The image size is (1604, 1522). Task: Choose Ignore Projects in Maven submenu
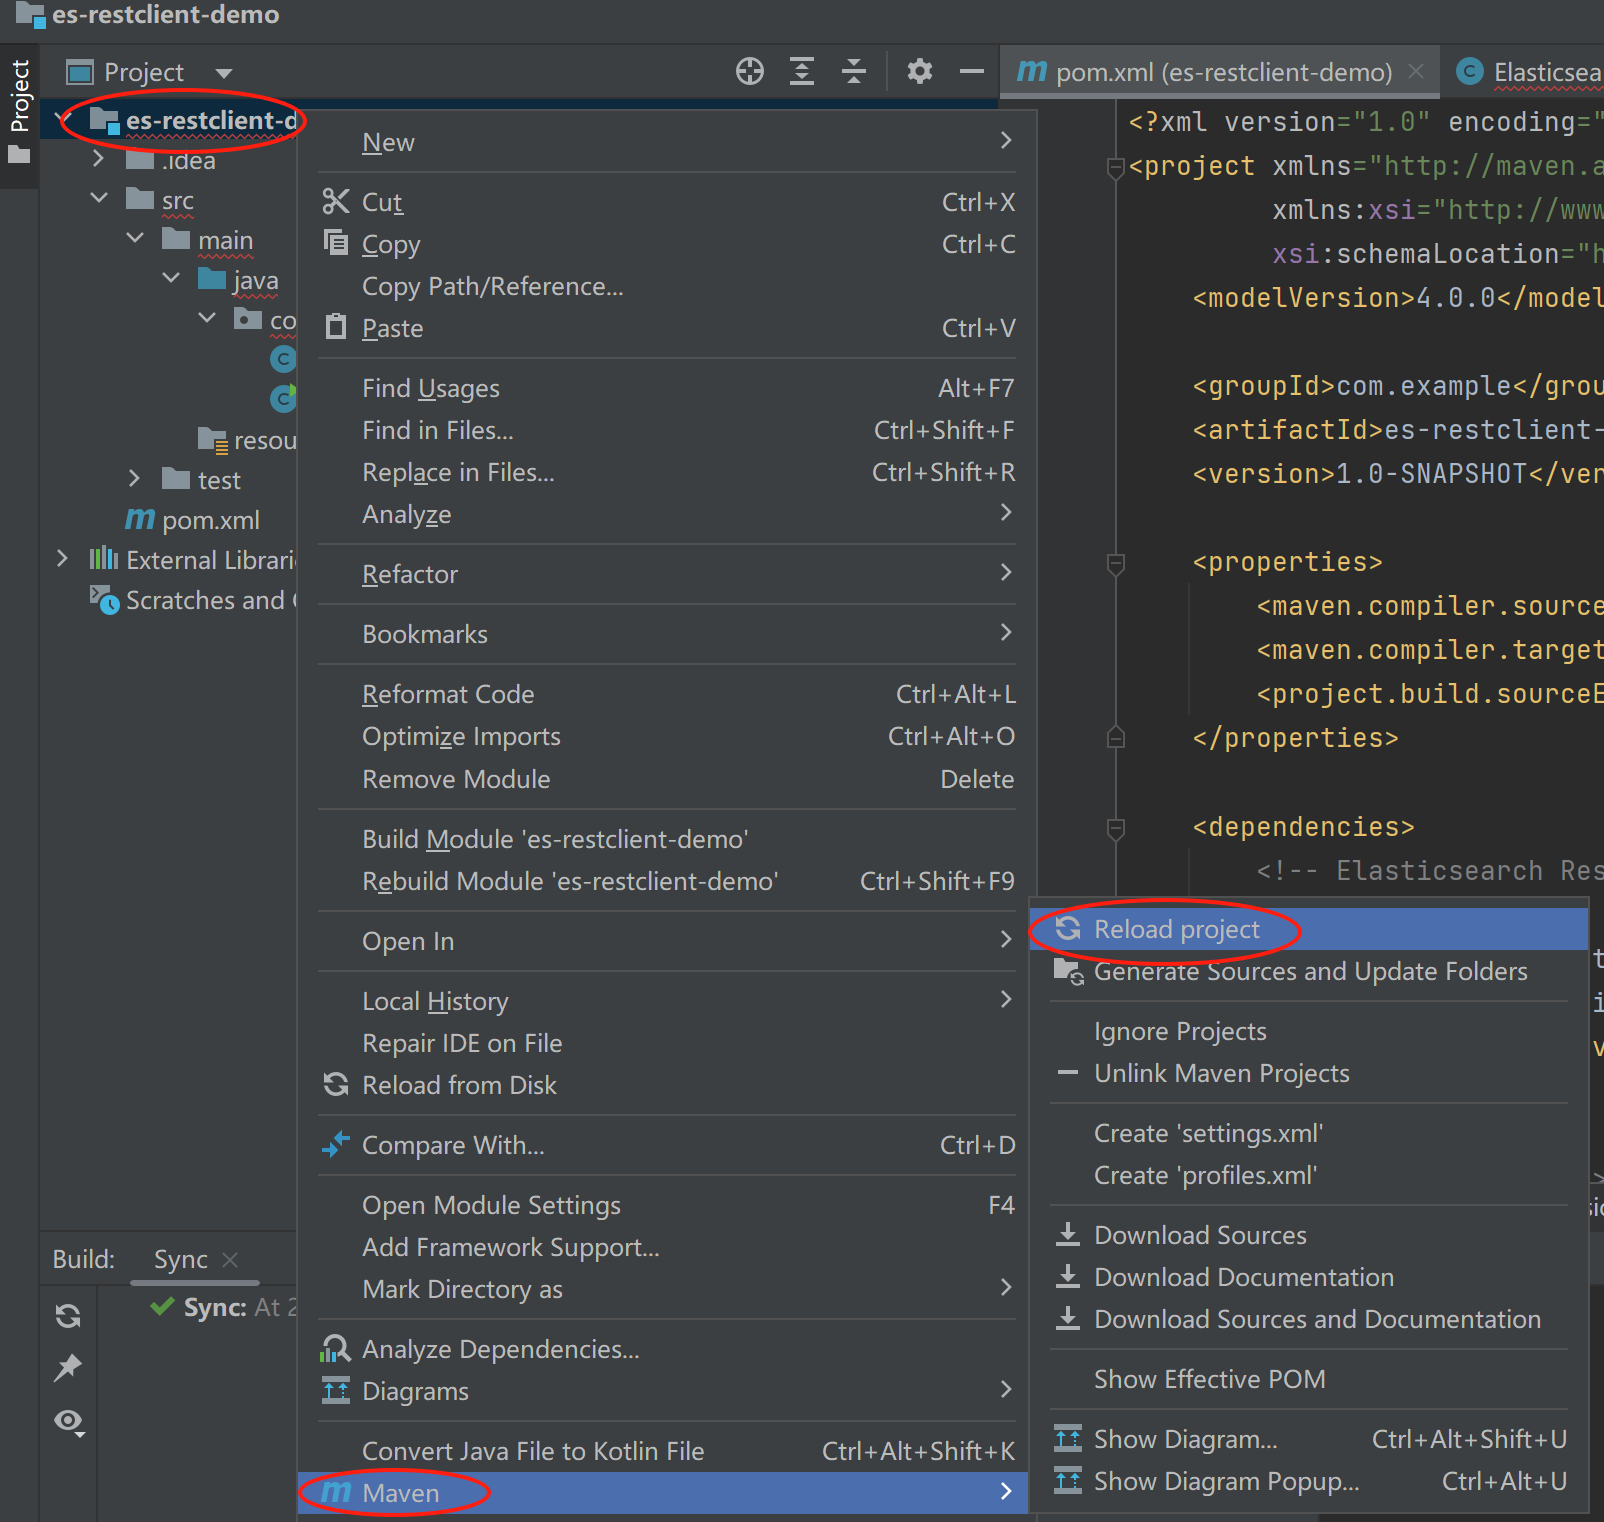click(1309, 1030)
